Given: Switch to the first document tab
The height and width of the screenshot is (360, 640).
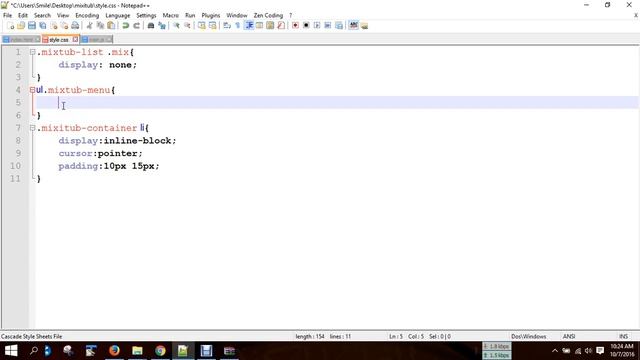Looking at the screenshot, I should click(21, 40).
